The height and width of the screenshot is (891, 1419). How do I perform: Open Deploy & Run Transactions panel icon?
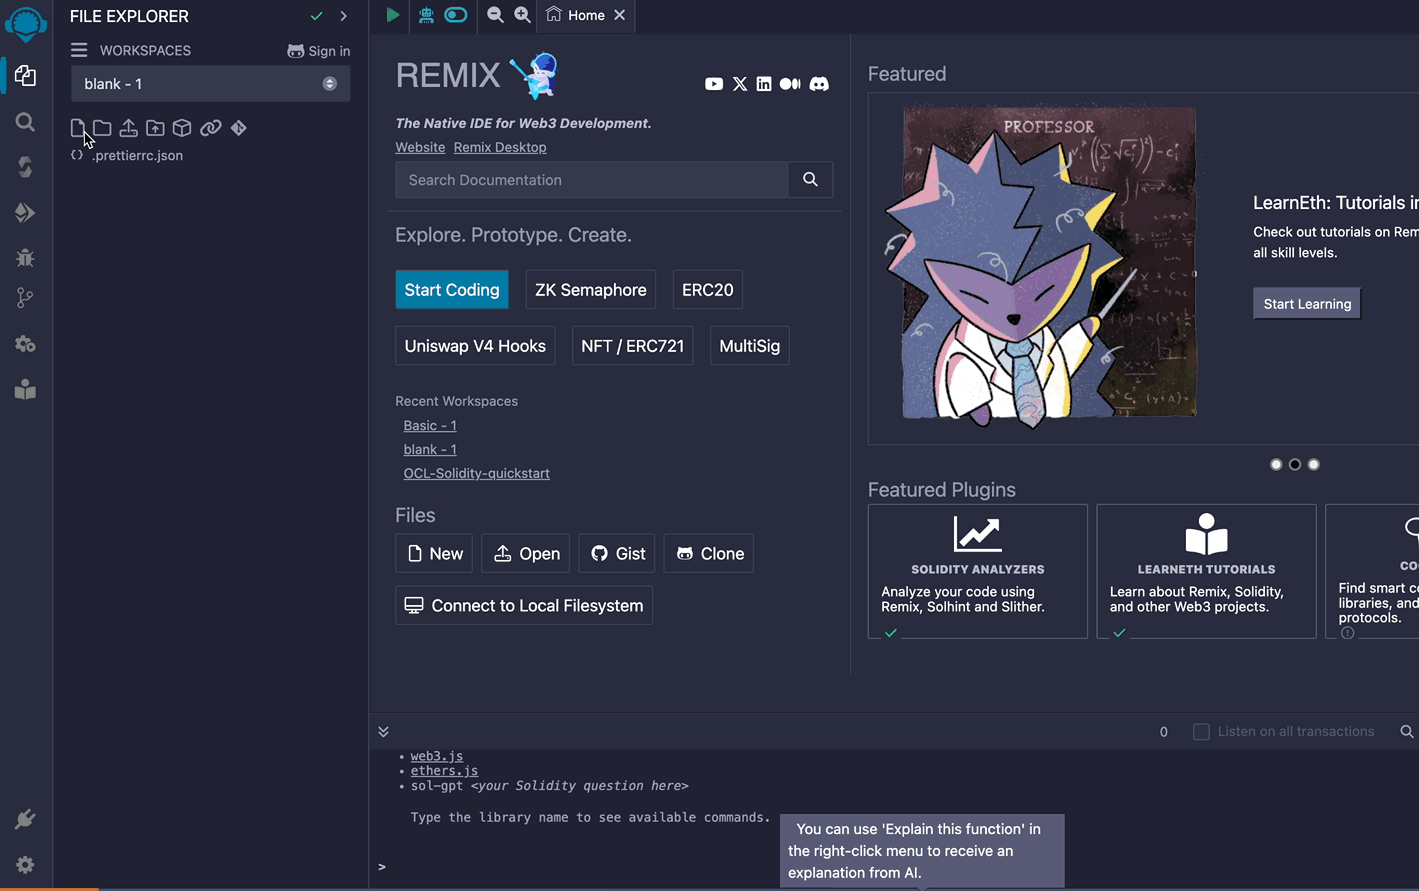coord(25,212)
